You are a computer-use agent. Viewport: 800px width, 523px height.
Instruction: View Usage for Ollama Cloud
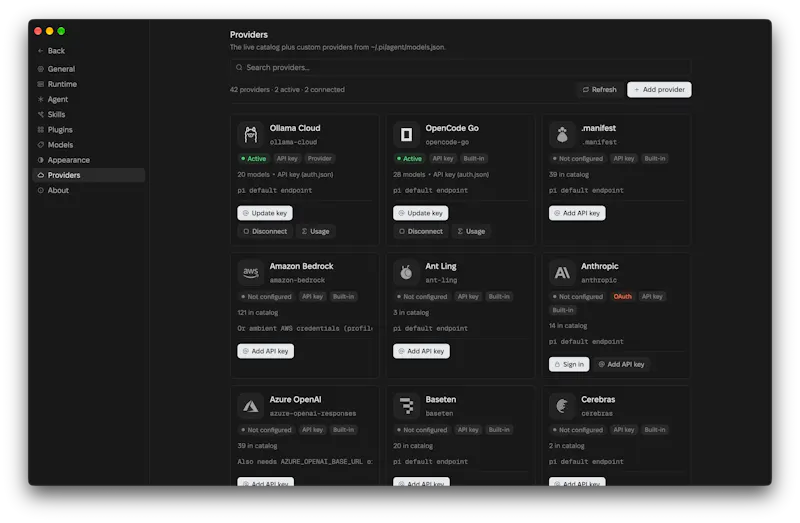click(x=316, y=231)
